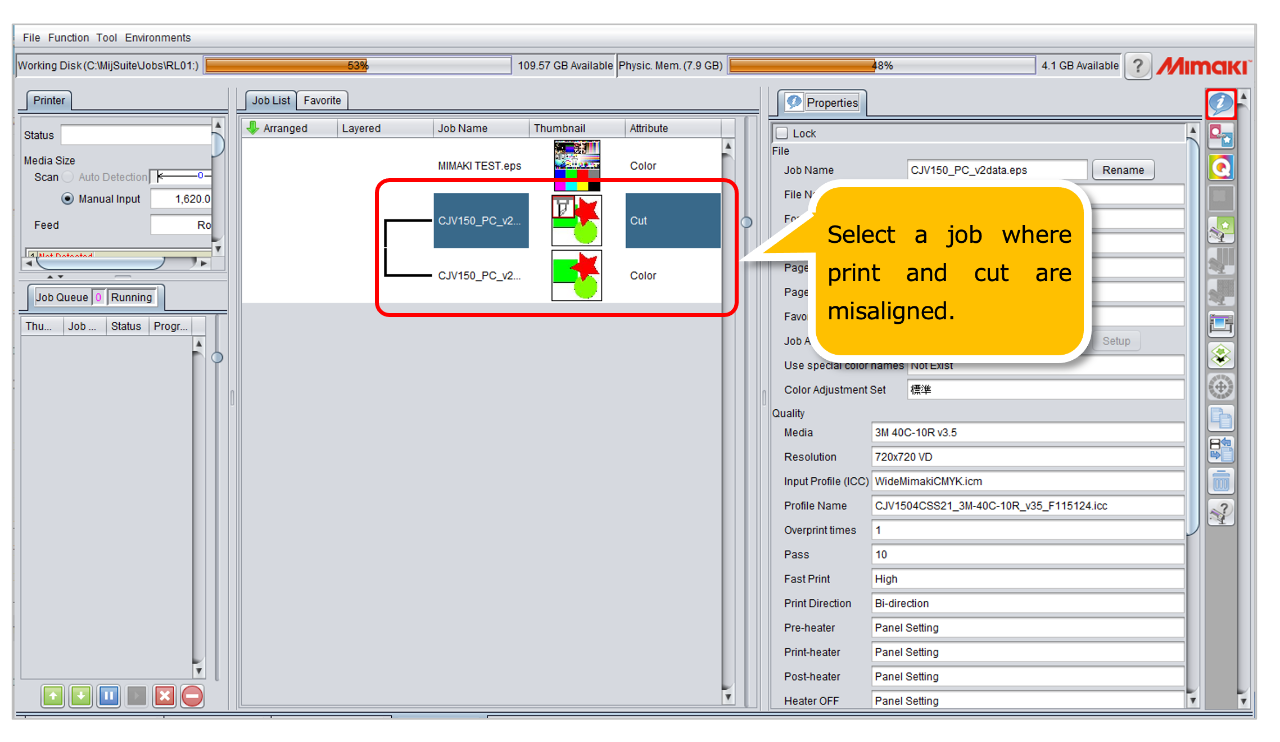Sort by the Job Name column header
The height and width of the screenshot is (742, 1280).
tap(481, 128)
